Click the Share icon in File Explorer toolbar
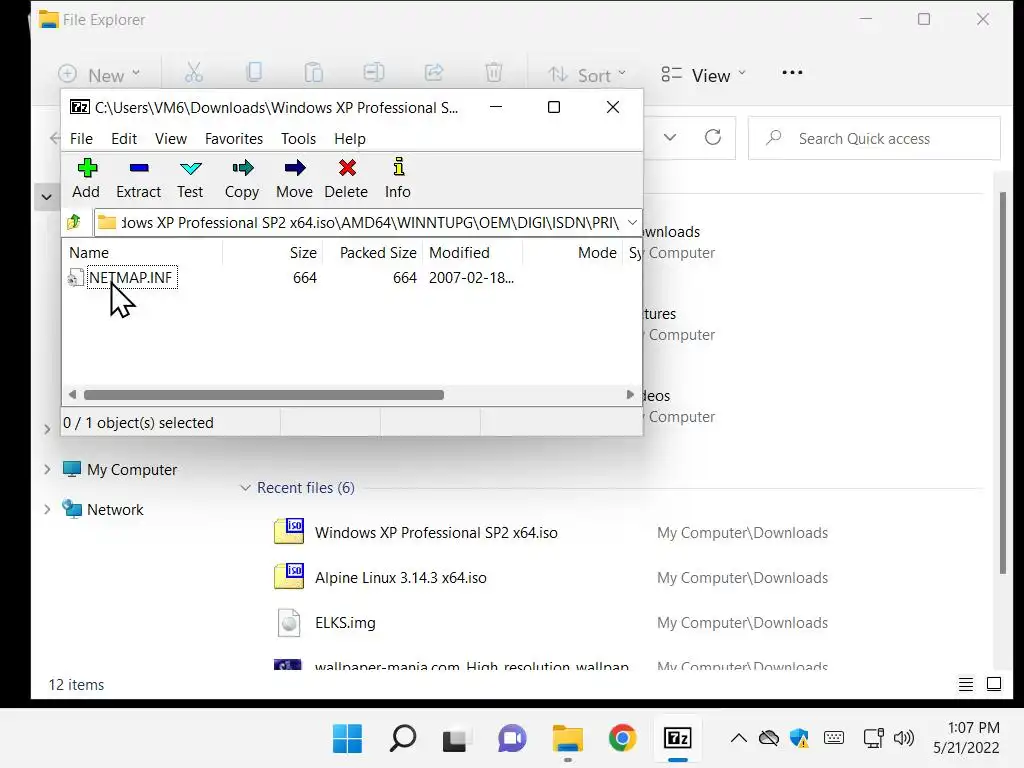 pos(434,73)
